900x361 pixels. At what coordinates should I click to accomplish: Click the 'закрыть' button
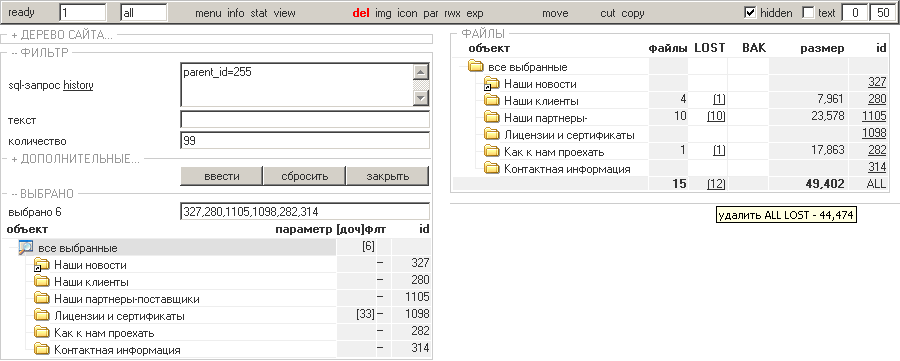(387, 176)
